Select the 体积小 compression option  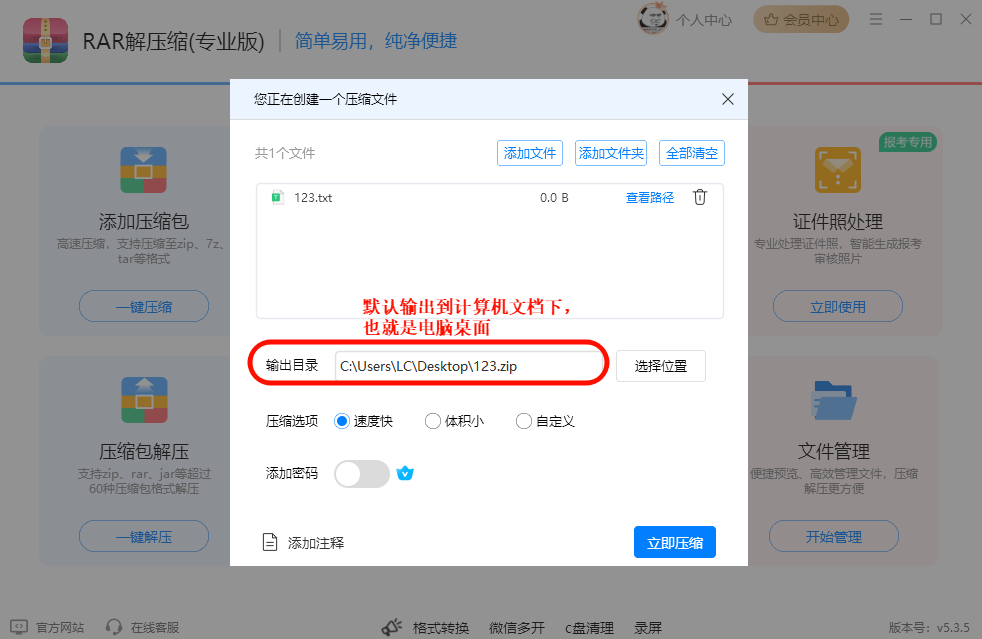click(x=431, y=421)
